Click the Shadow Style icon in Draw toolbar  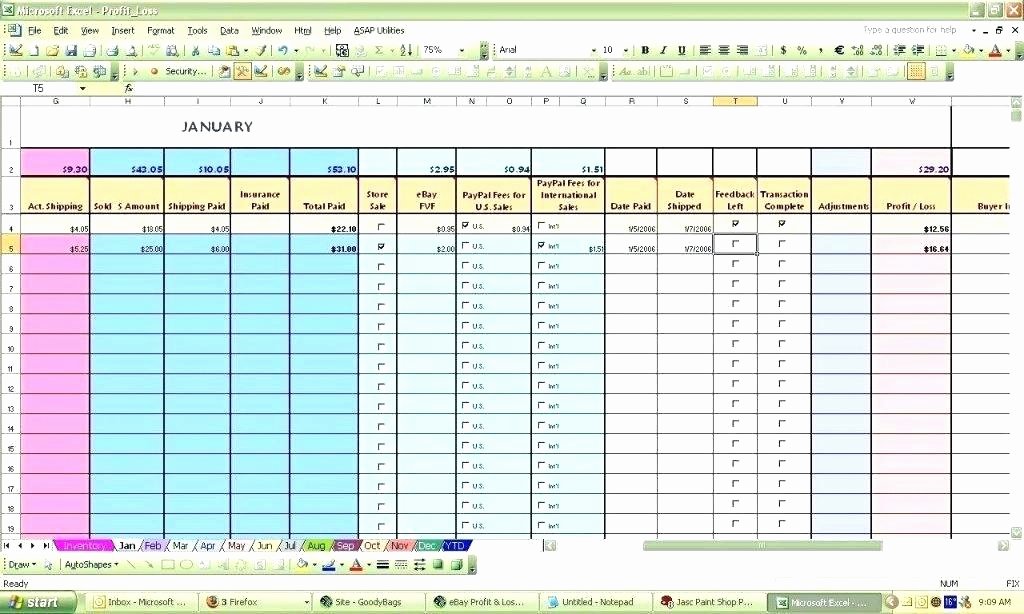(x=438, y=565)
